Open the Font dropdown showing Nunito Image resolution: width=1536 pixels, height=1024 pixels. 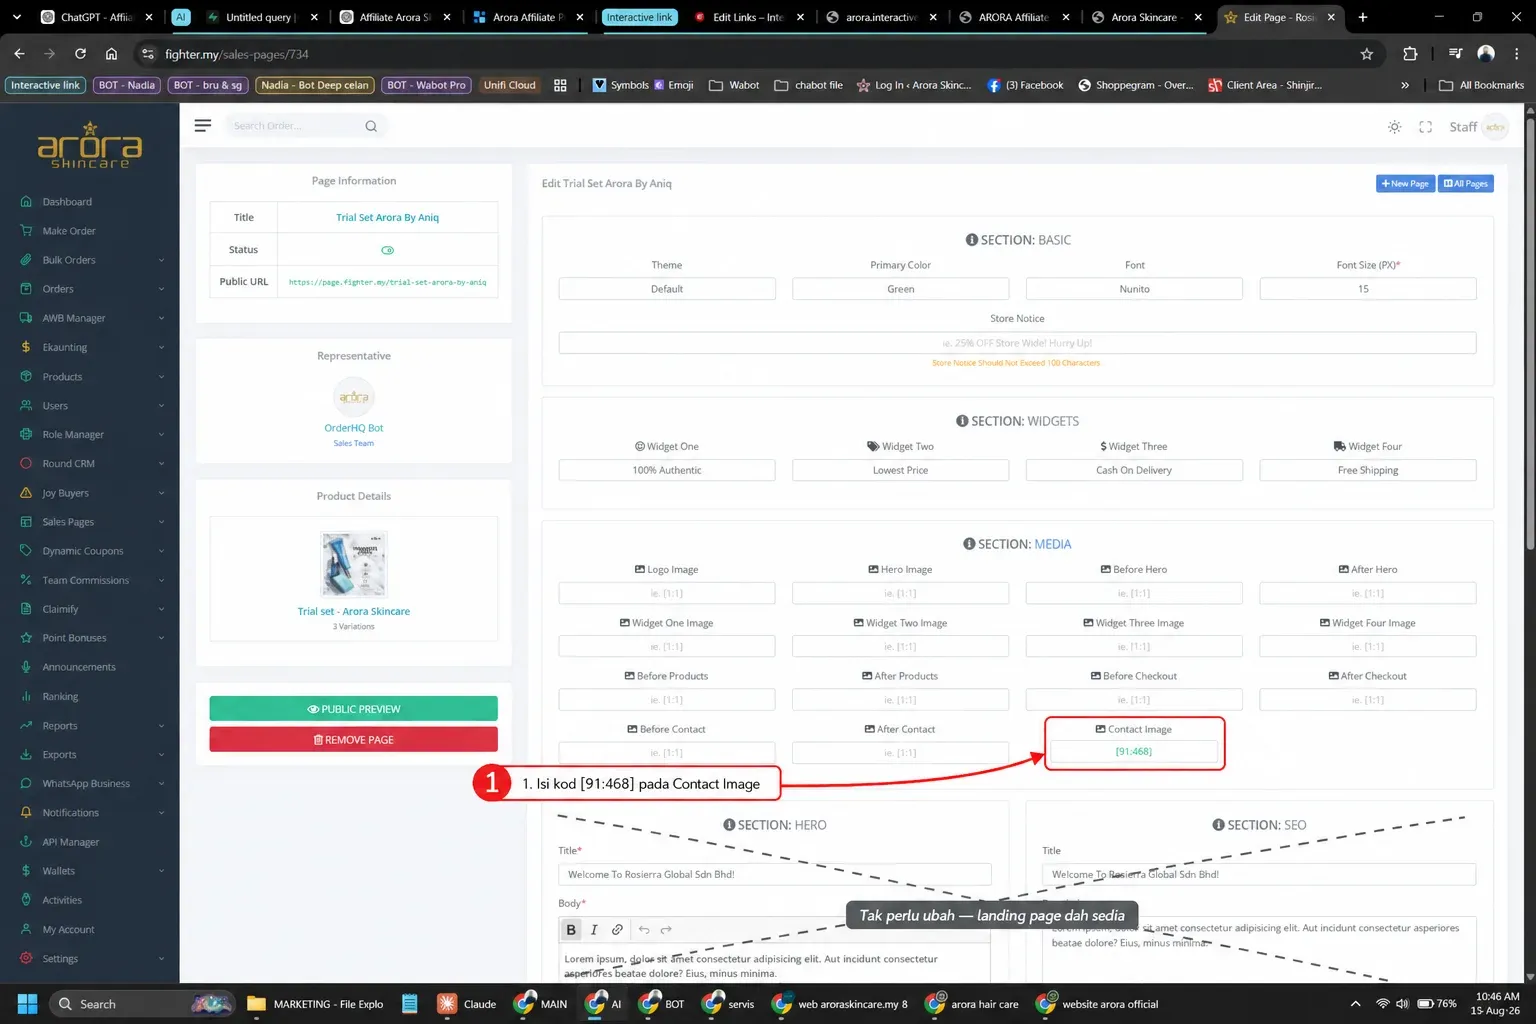[1134, 289]
